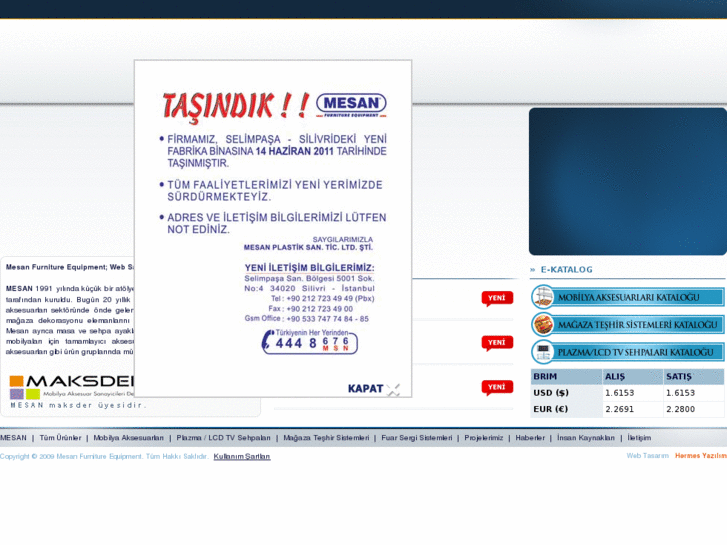Click the SATIŞ column header
727x545 pixels.
click(678, 377)
